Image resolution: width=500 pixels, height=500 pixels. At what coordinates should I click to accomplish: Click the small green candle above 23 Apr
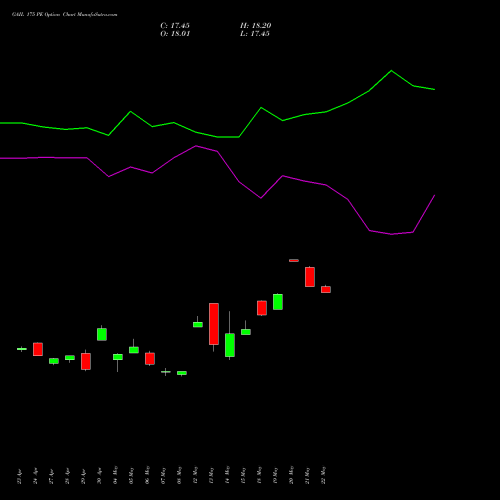(22, 349)
